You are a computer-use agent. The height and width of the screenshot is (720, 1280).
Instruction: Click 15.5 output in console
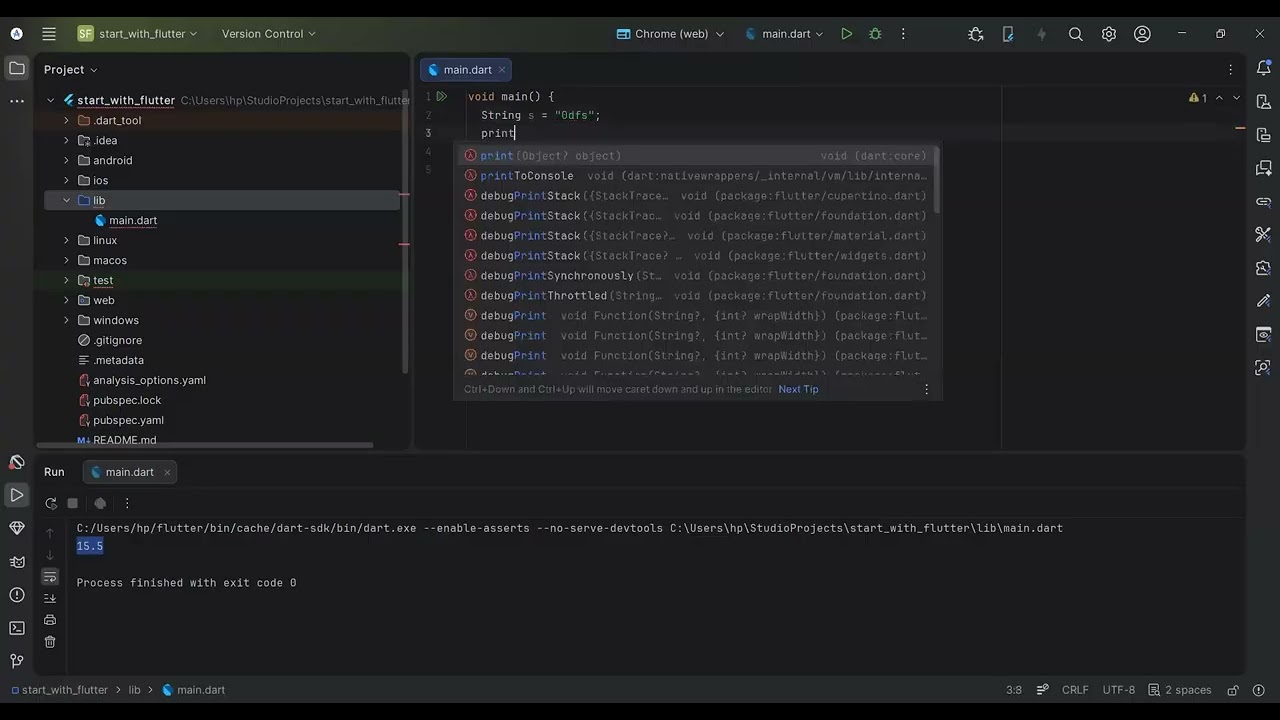coord(90,546)
